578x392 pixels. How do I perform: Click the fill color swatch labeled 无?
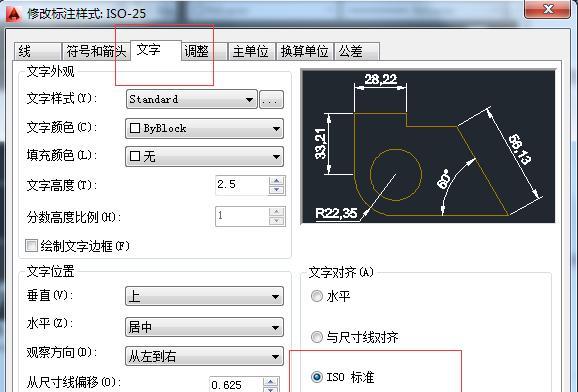[135, 156]
